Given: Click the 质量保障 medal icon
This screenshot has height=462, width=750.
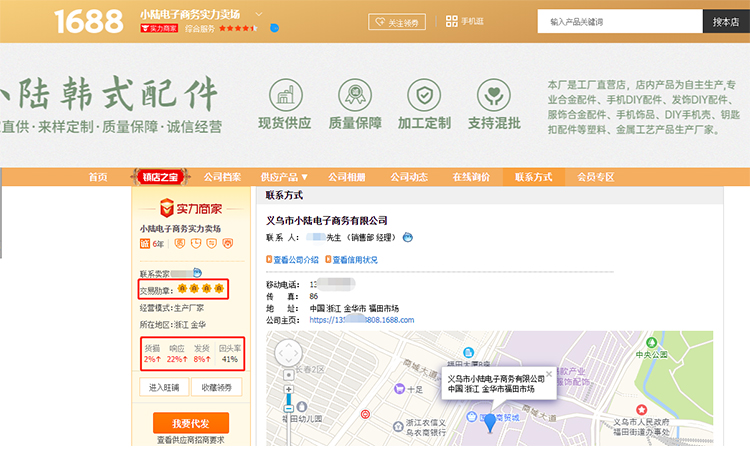Looking at the screenshot, I should 355,95.
